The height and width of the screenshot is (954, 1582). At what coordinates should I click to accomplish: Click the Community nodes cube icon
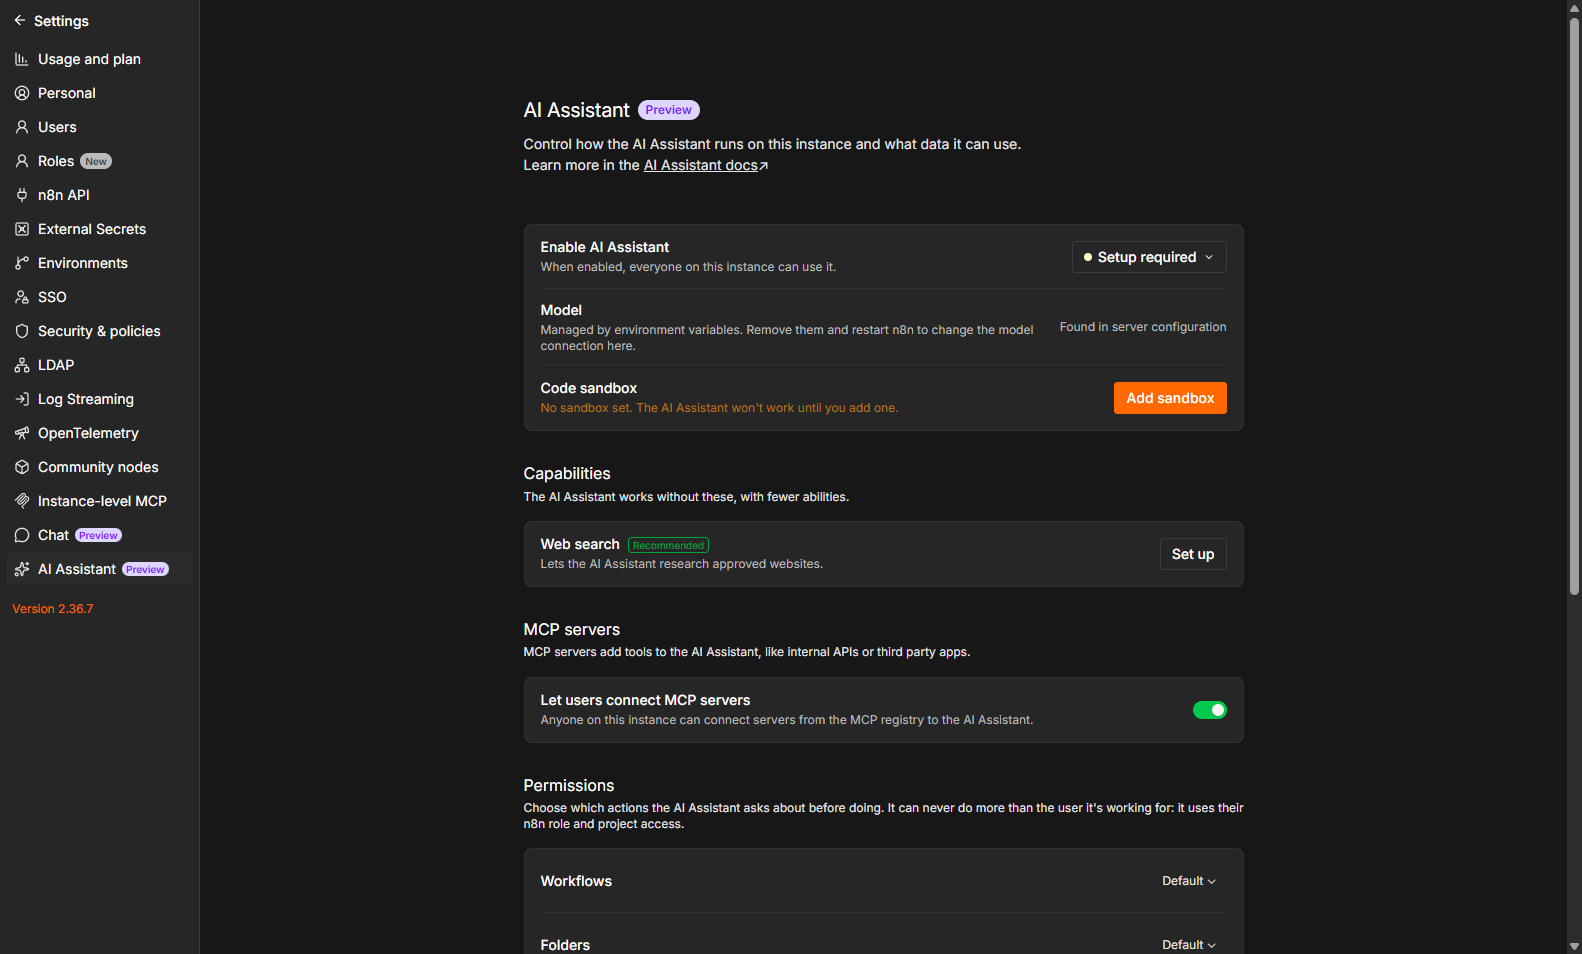pyautogui.click(x=22, y=467)
